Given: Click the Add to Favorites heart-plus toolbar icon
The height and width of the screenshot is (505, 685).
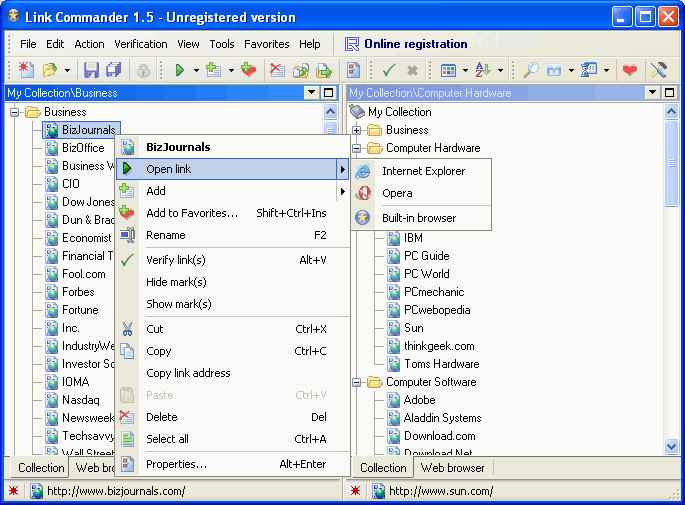Looking at the screenshot, I should (x=249, y=70).
